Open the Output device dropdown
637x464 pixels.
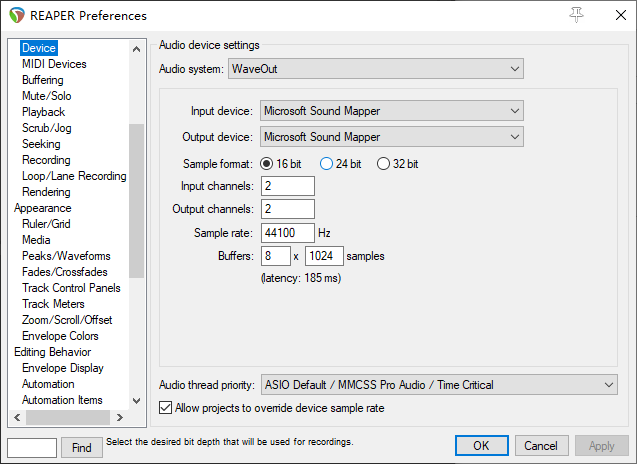point(392,136)
